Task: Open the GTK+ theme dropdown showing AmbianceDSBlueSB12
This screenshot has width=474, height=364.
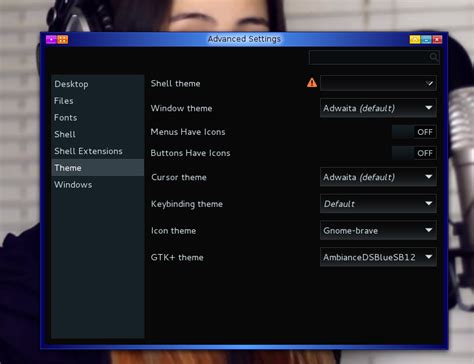Action: pyautogui.click(x=378, y=257)
